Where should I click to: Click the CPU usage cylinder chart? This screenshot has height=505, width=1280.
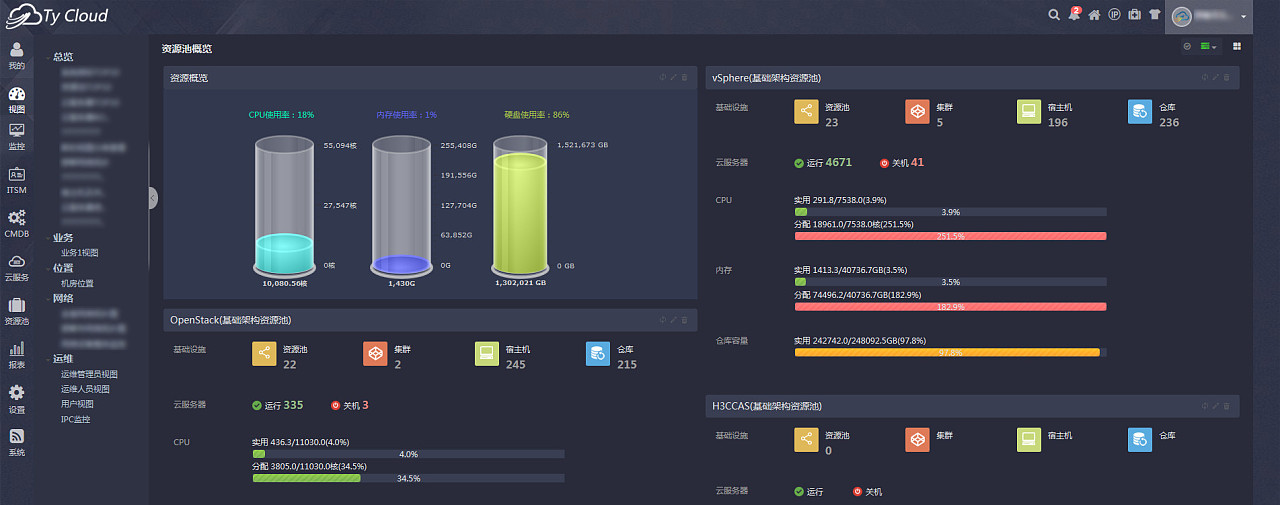click(x=285, y=207)
